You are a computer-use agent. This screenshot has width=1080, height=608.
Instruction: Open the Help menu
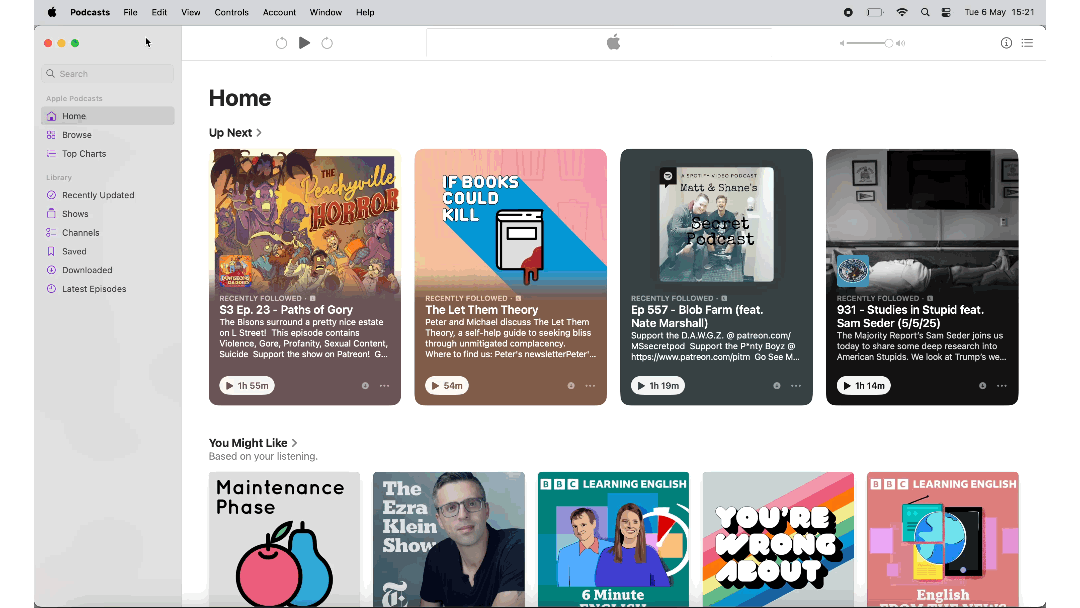pos(365,12)
